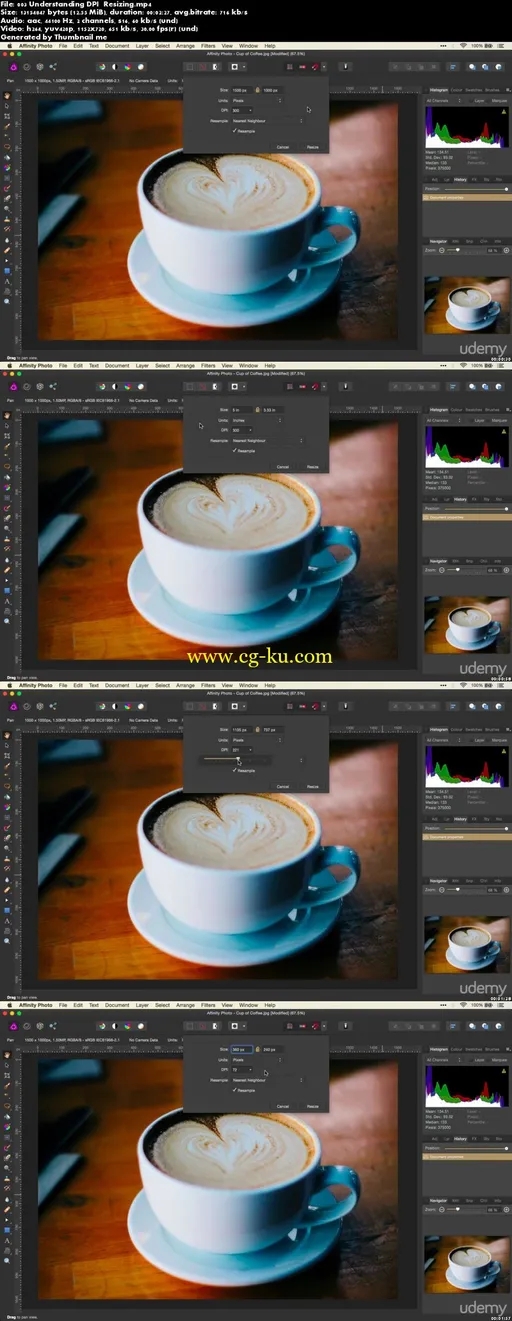
Task: Open Select menu in frame with DPI 201 dialog
Action: point(162,686)
